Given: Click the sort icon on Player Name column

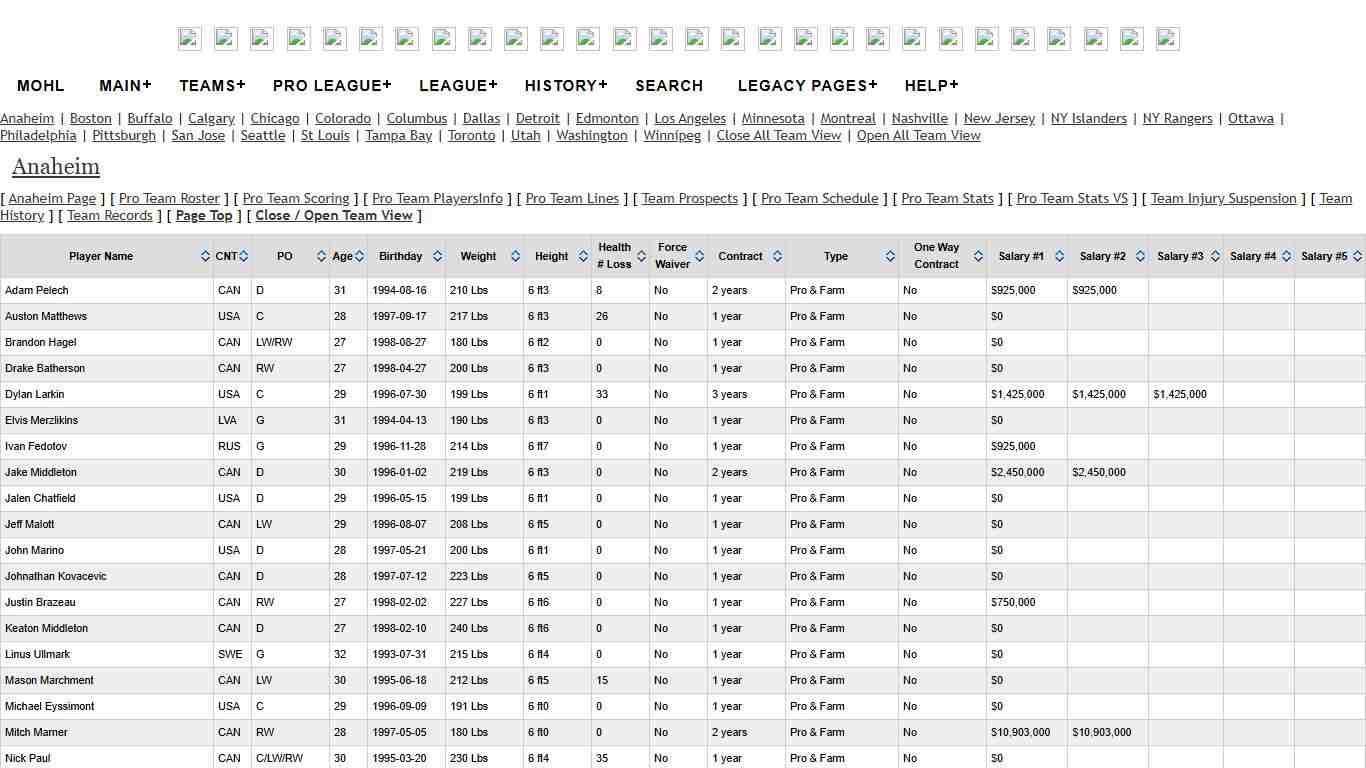Looking at the screenshot, I should [206, 256].
